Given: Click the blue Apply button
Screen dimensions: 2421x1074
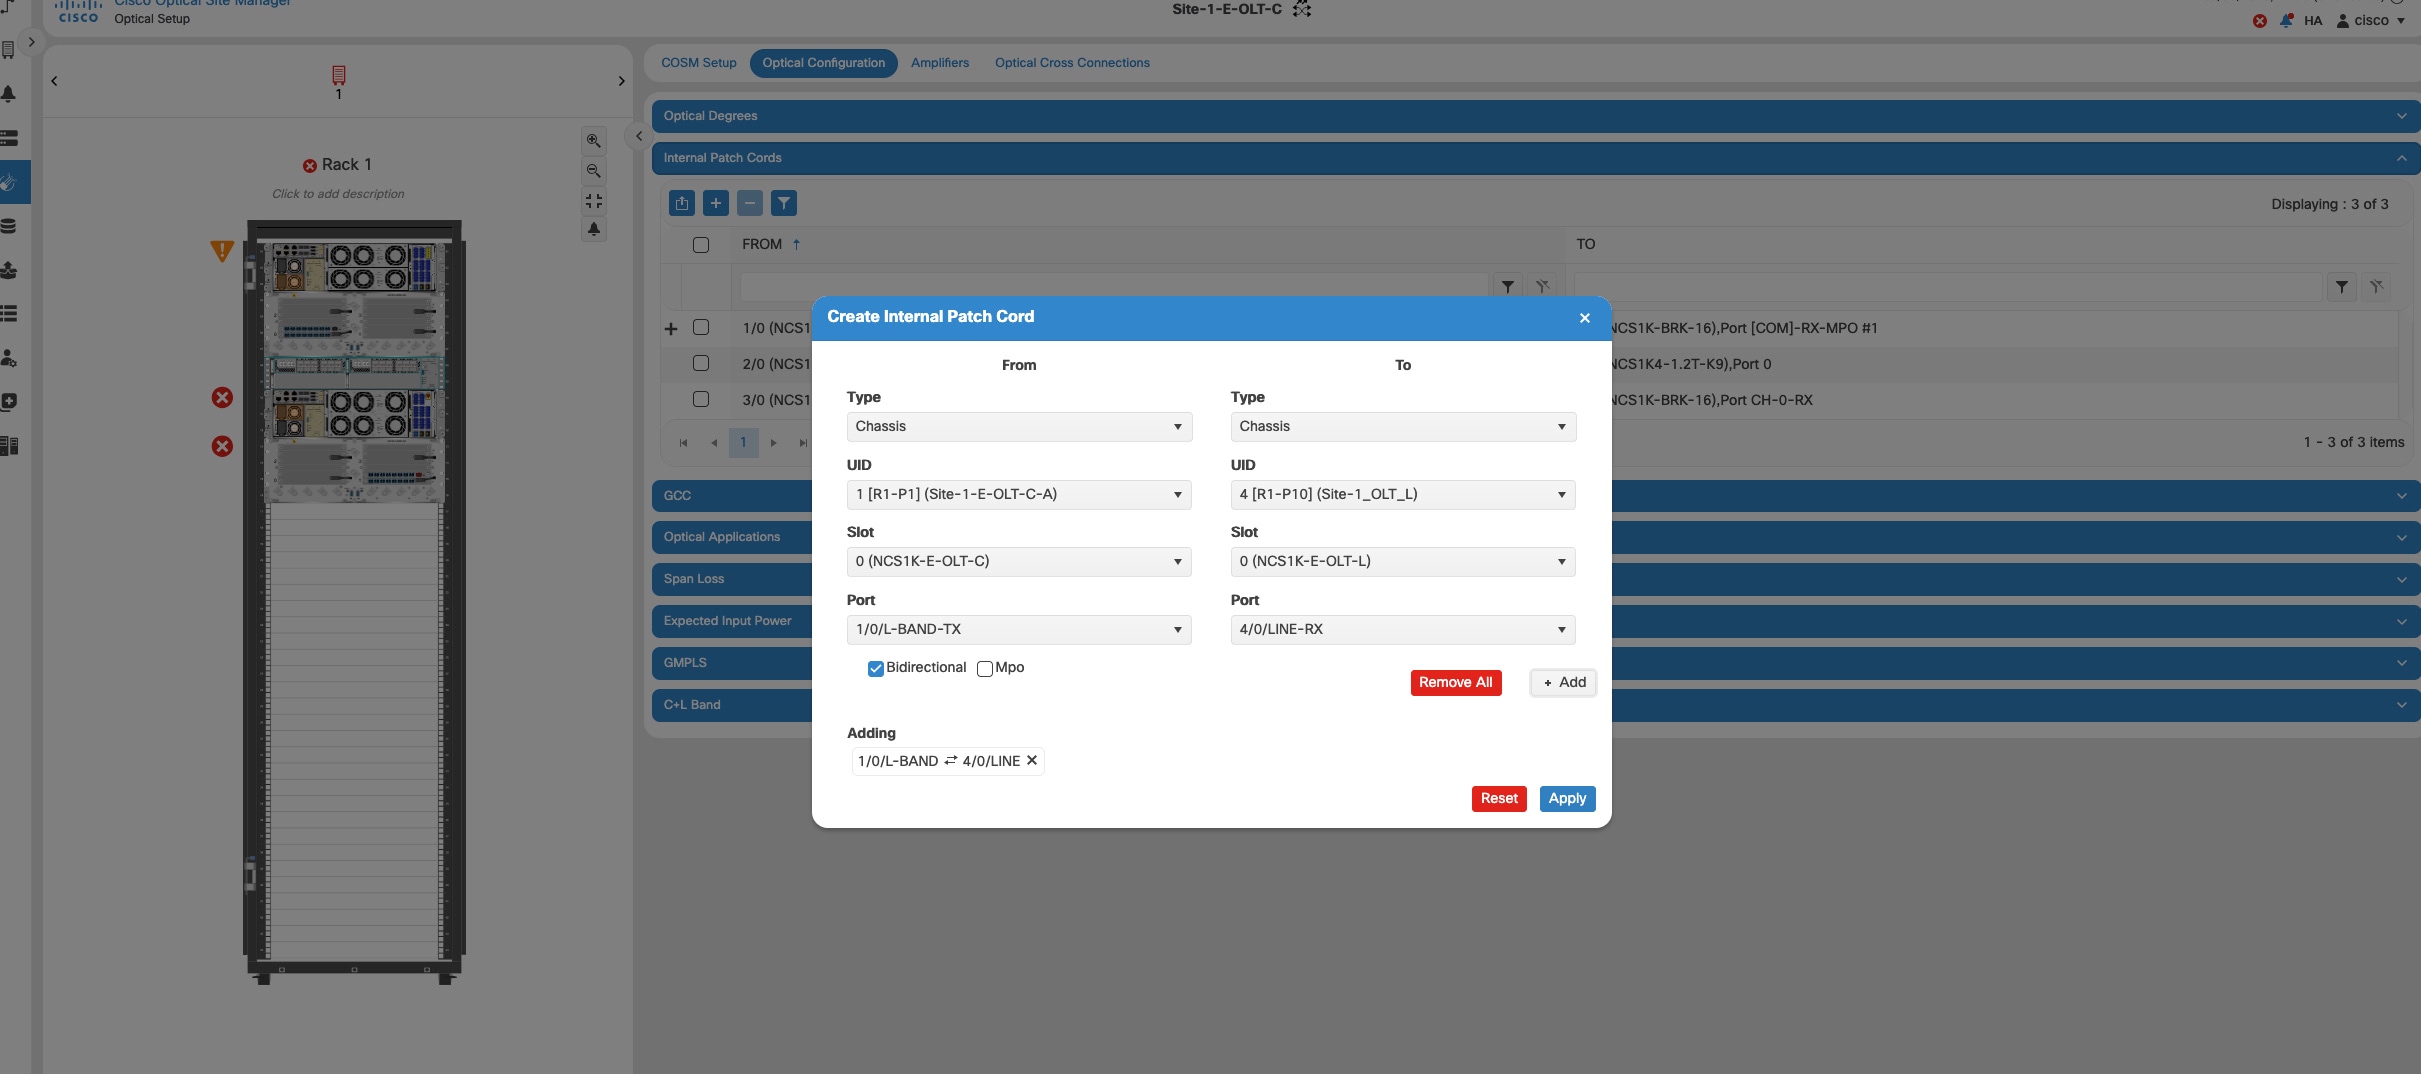Looking at the screenshot, I should tap(1567, 799).
